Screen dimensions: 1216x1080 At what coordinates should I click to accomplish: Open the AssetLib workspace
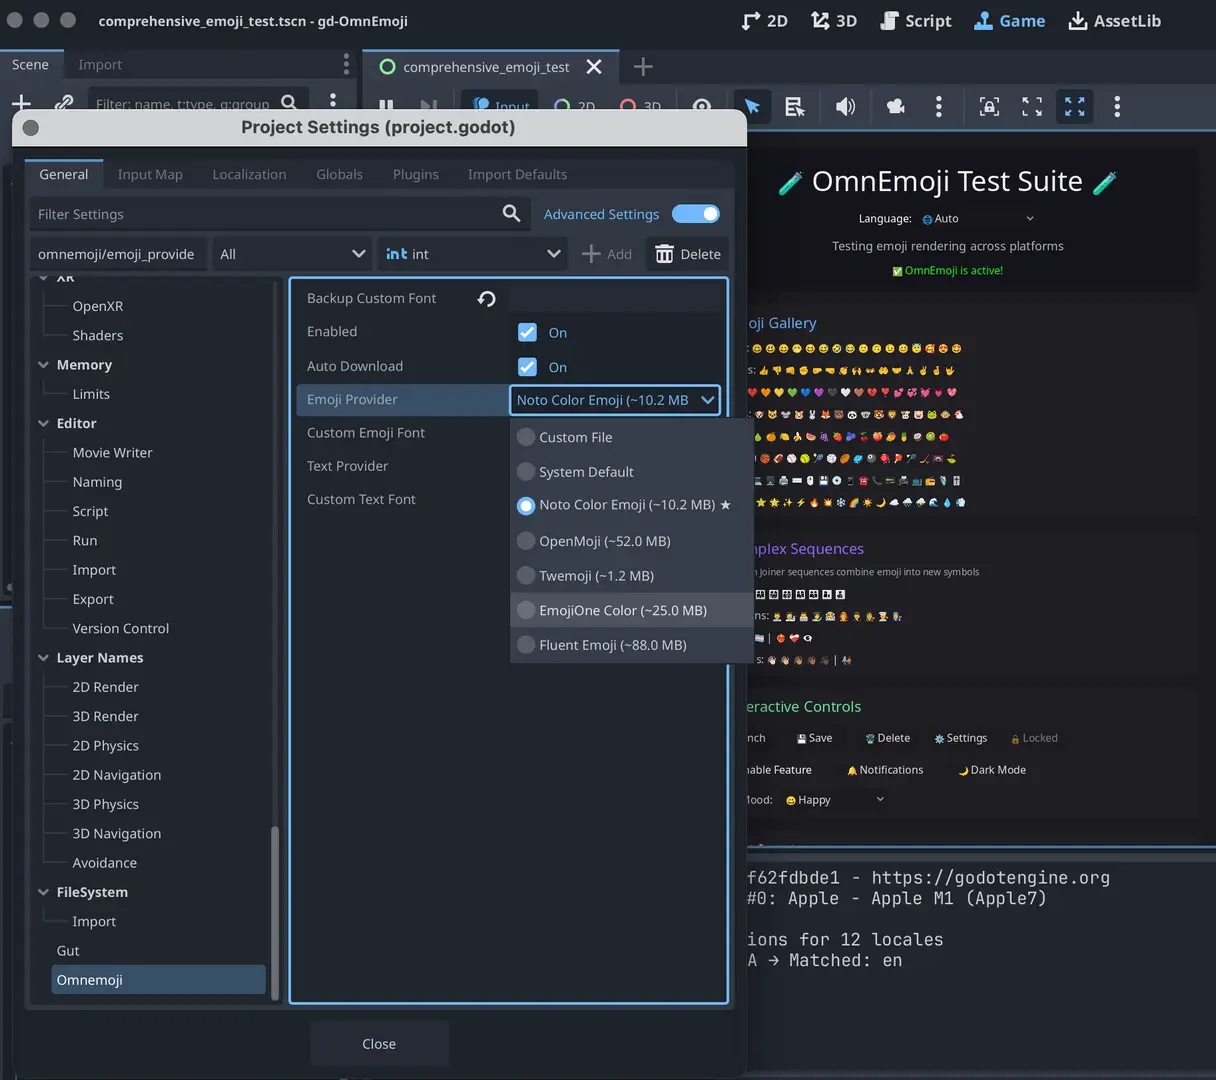[x=1114, y=21]
